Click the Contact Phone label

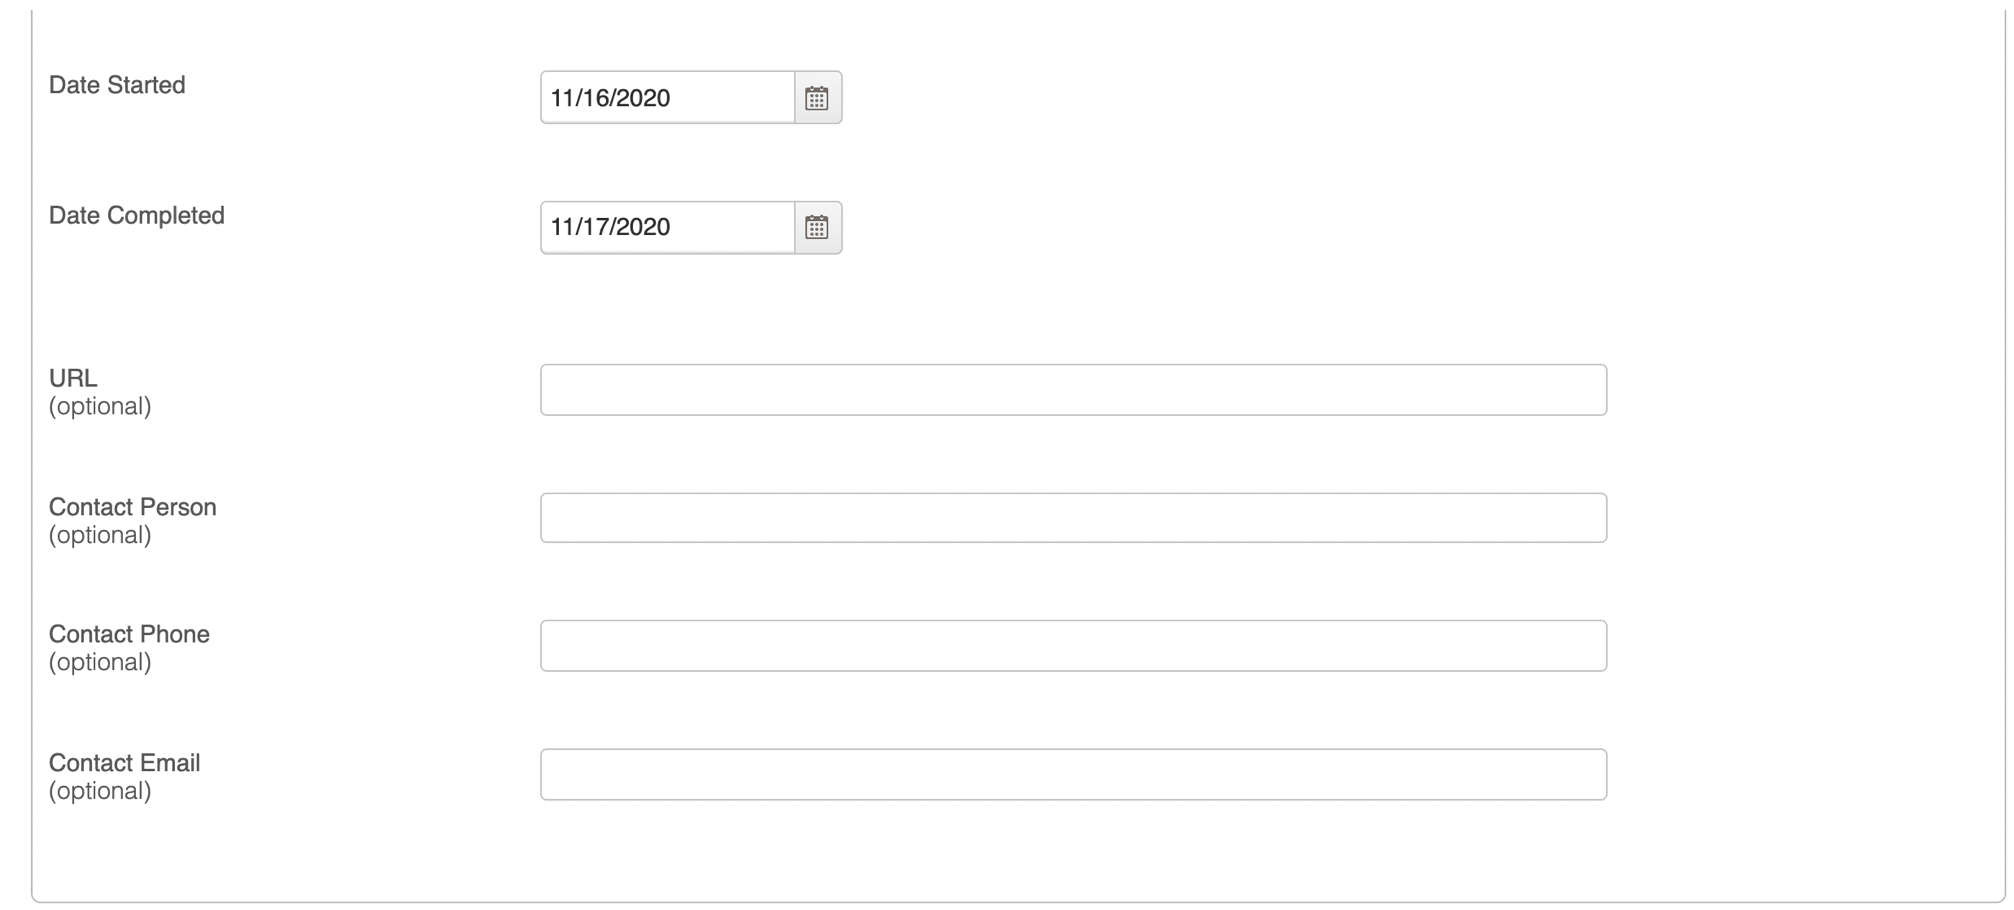tap(129, 634)
